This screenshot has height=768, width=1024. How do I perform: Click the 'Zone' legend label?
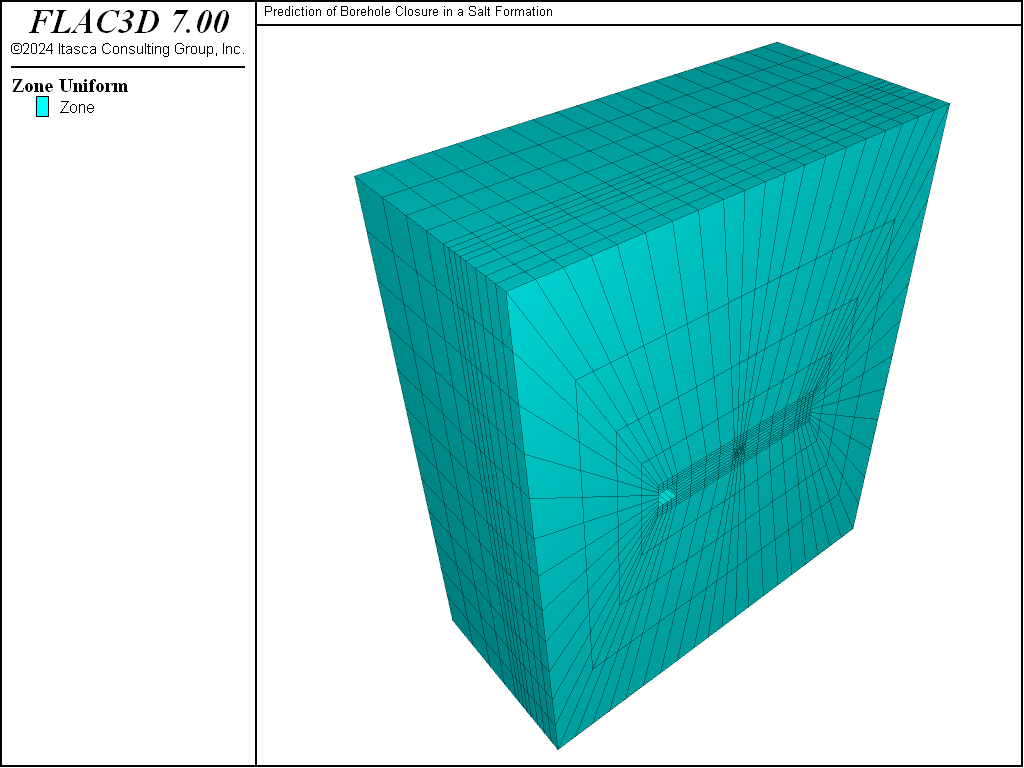(77, 108)
